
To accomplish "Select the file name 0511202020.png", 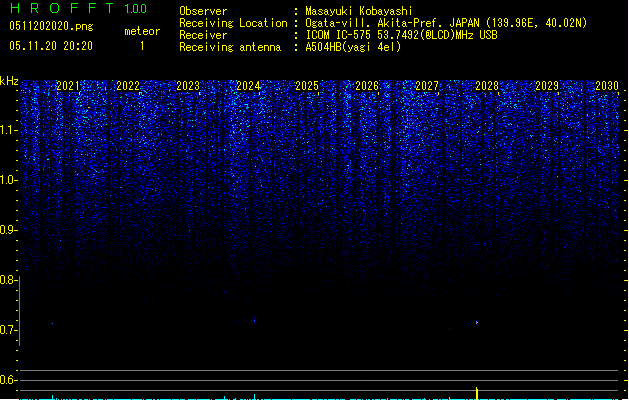I will (x=51, y=26).
